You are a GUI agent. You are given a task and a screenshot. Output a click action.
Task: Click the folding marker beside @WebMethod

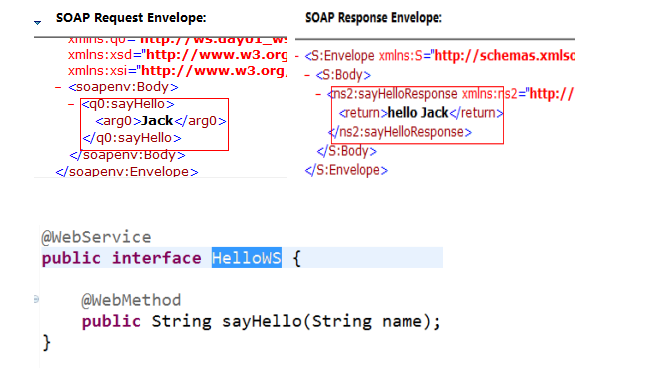point(36,299)
